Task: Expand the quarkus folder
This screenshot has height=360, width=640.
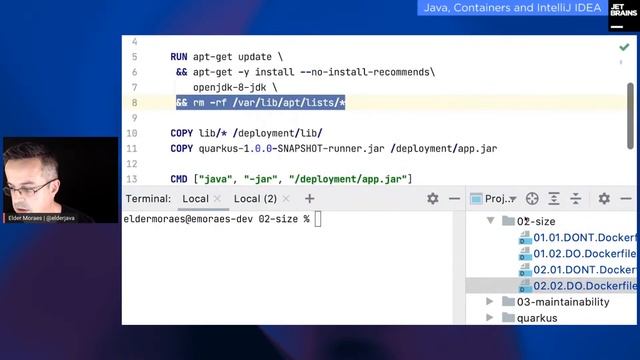Action: pyautogui.click(x=490, y=318)
